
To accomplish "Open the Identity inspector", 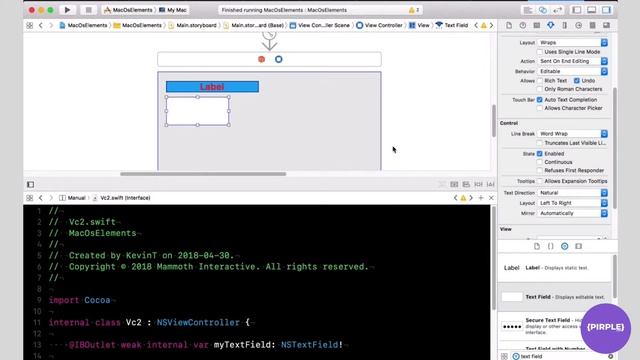I will coord(537,25).
